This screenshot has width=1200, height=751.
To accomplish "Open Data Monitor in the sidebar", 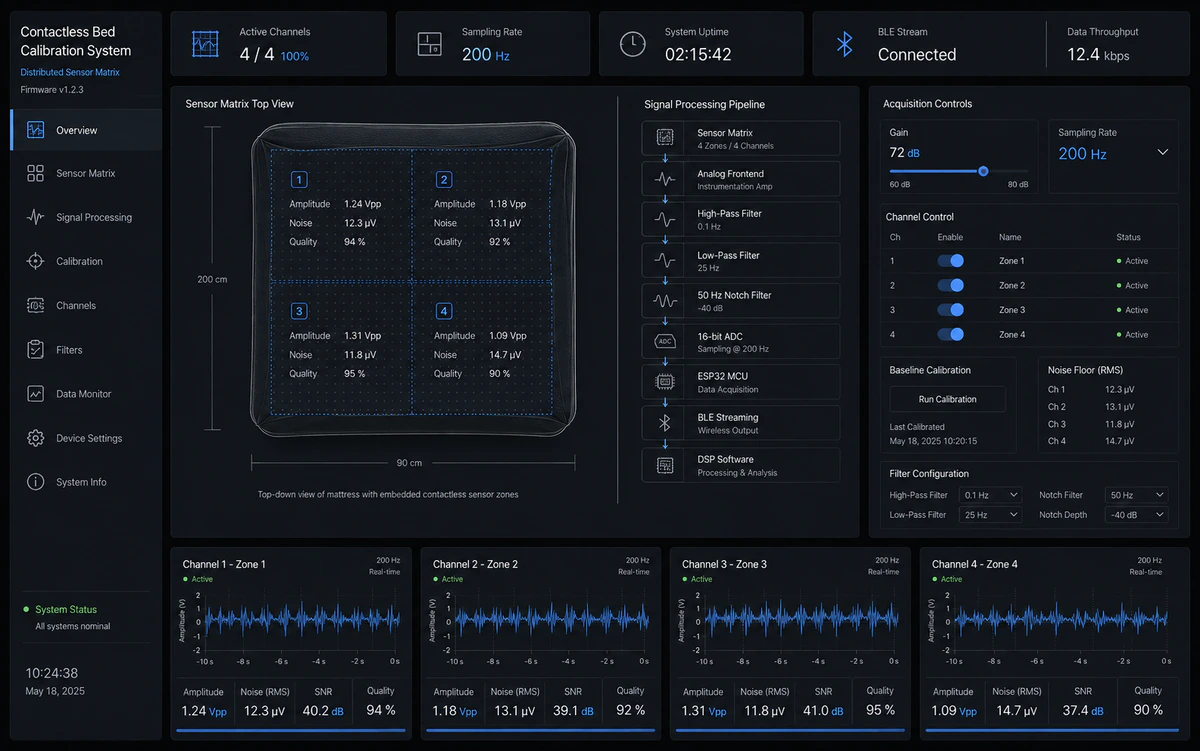I will tap(86, 394).
